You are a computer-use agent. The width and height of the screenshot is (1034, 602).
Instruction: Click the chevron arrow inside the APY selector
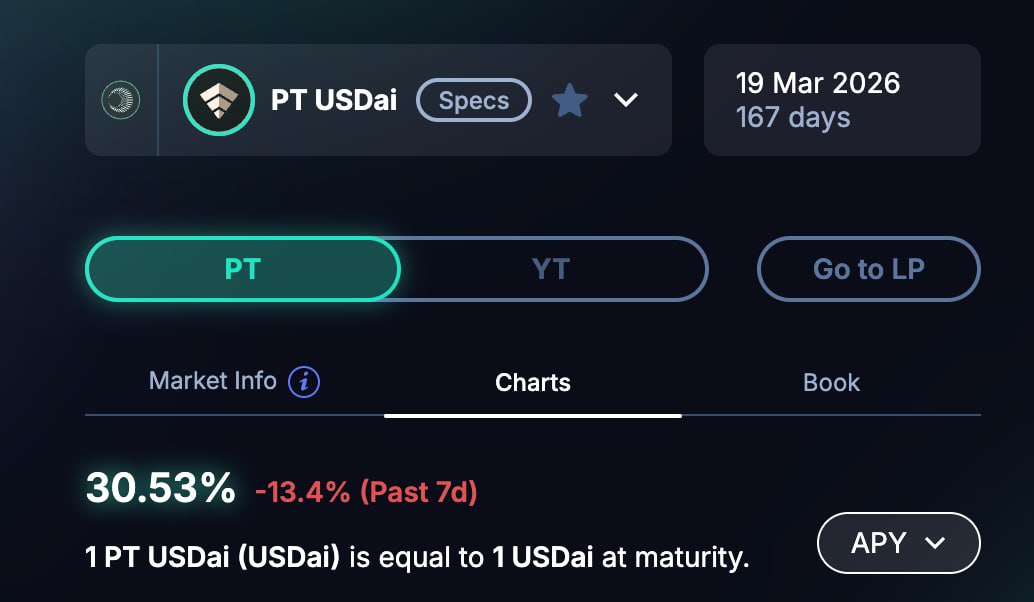(936, 543)
